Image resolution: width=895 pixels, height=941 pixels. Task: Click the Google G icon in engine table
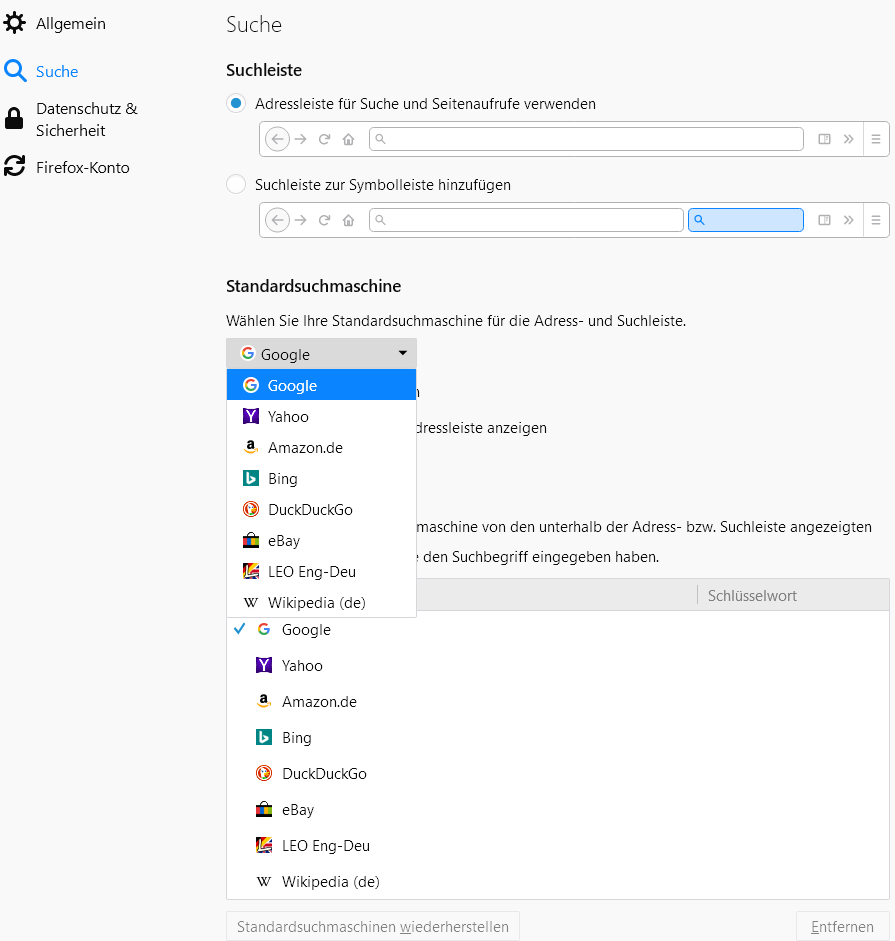tap(264, 629)
